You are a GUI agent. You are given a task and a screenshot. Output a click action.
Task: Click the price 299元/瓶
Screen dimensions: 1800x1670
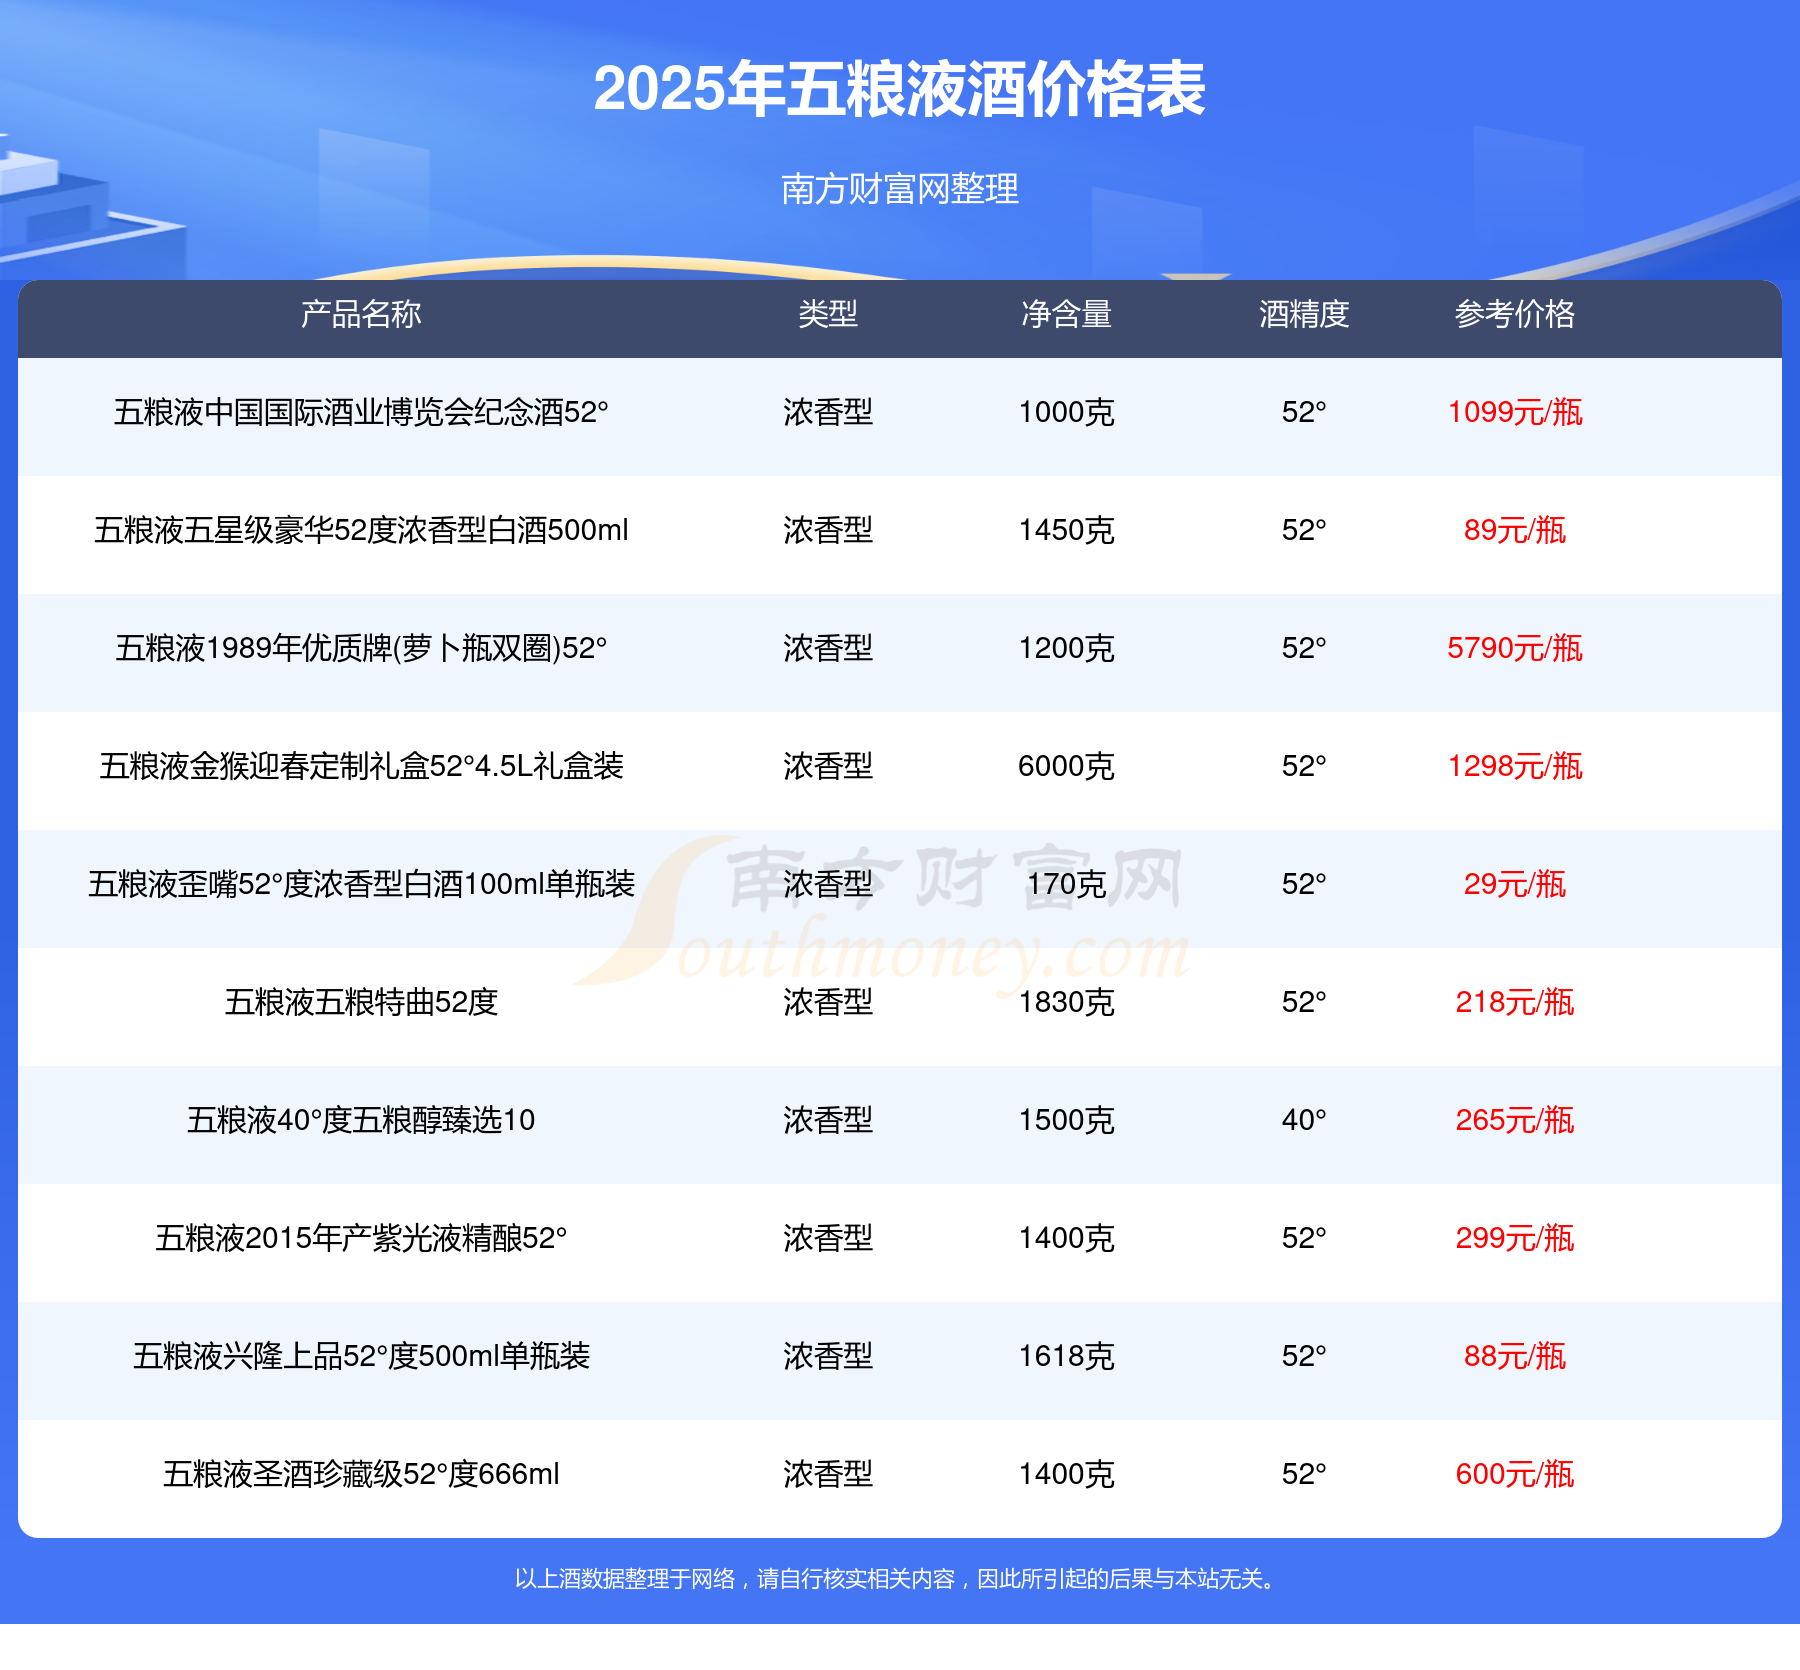pyautogui.click(x=1515, y=1238)
